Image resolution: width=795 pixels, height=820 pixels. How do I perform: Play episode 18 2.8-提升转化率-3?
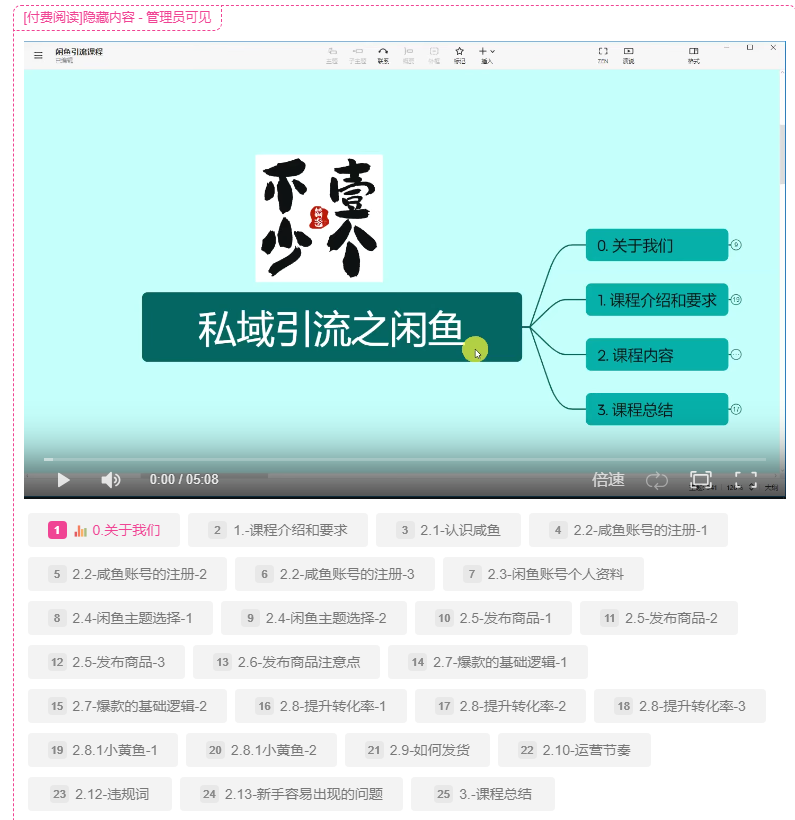tap(680, 706)
